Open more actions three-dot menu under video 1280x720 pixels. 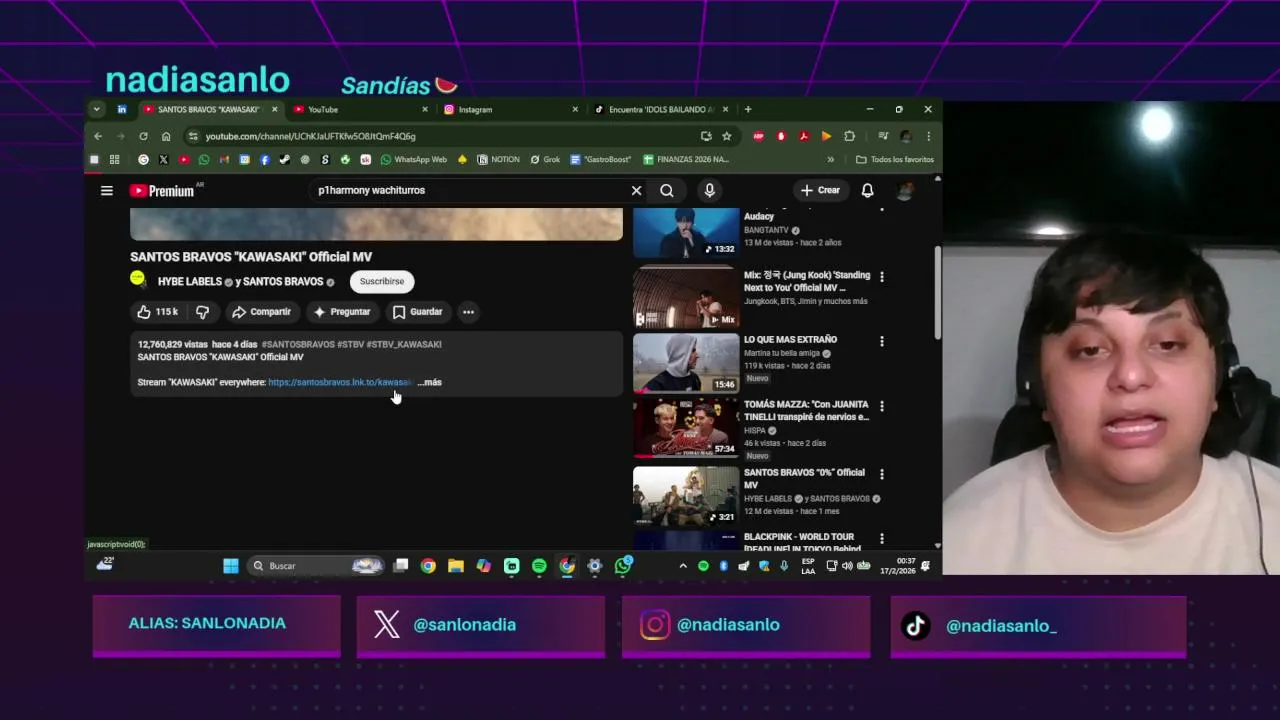468,312
